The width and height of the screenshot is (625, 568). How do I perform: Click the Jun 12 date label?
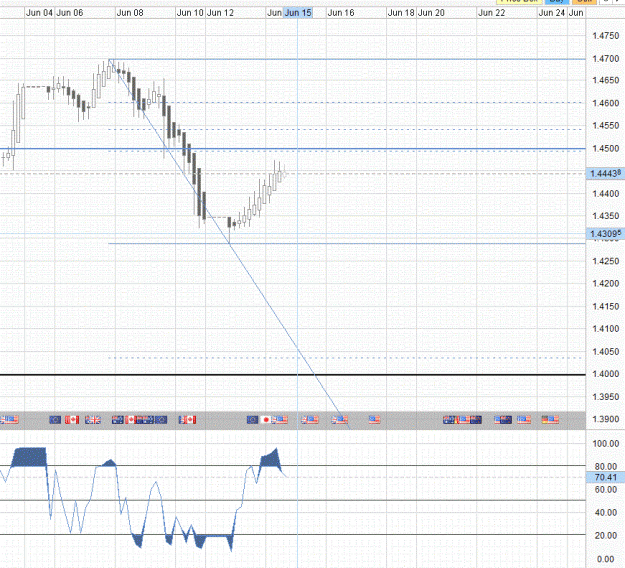point(220,13)
